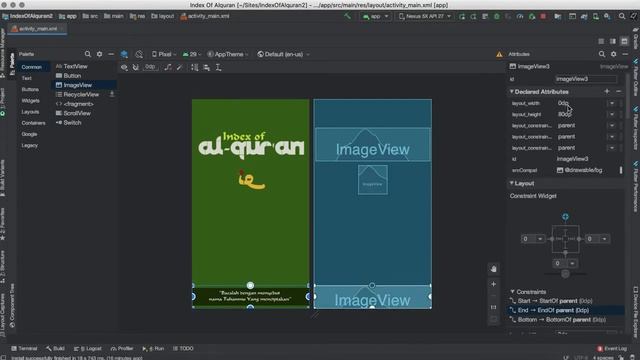The image size is (640, 360).
Task: Switch to Split view mode
Action: coord(613,41)
